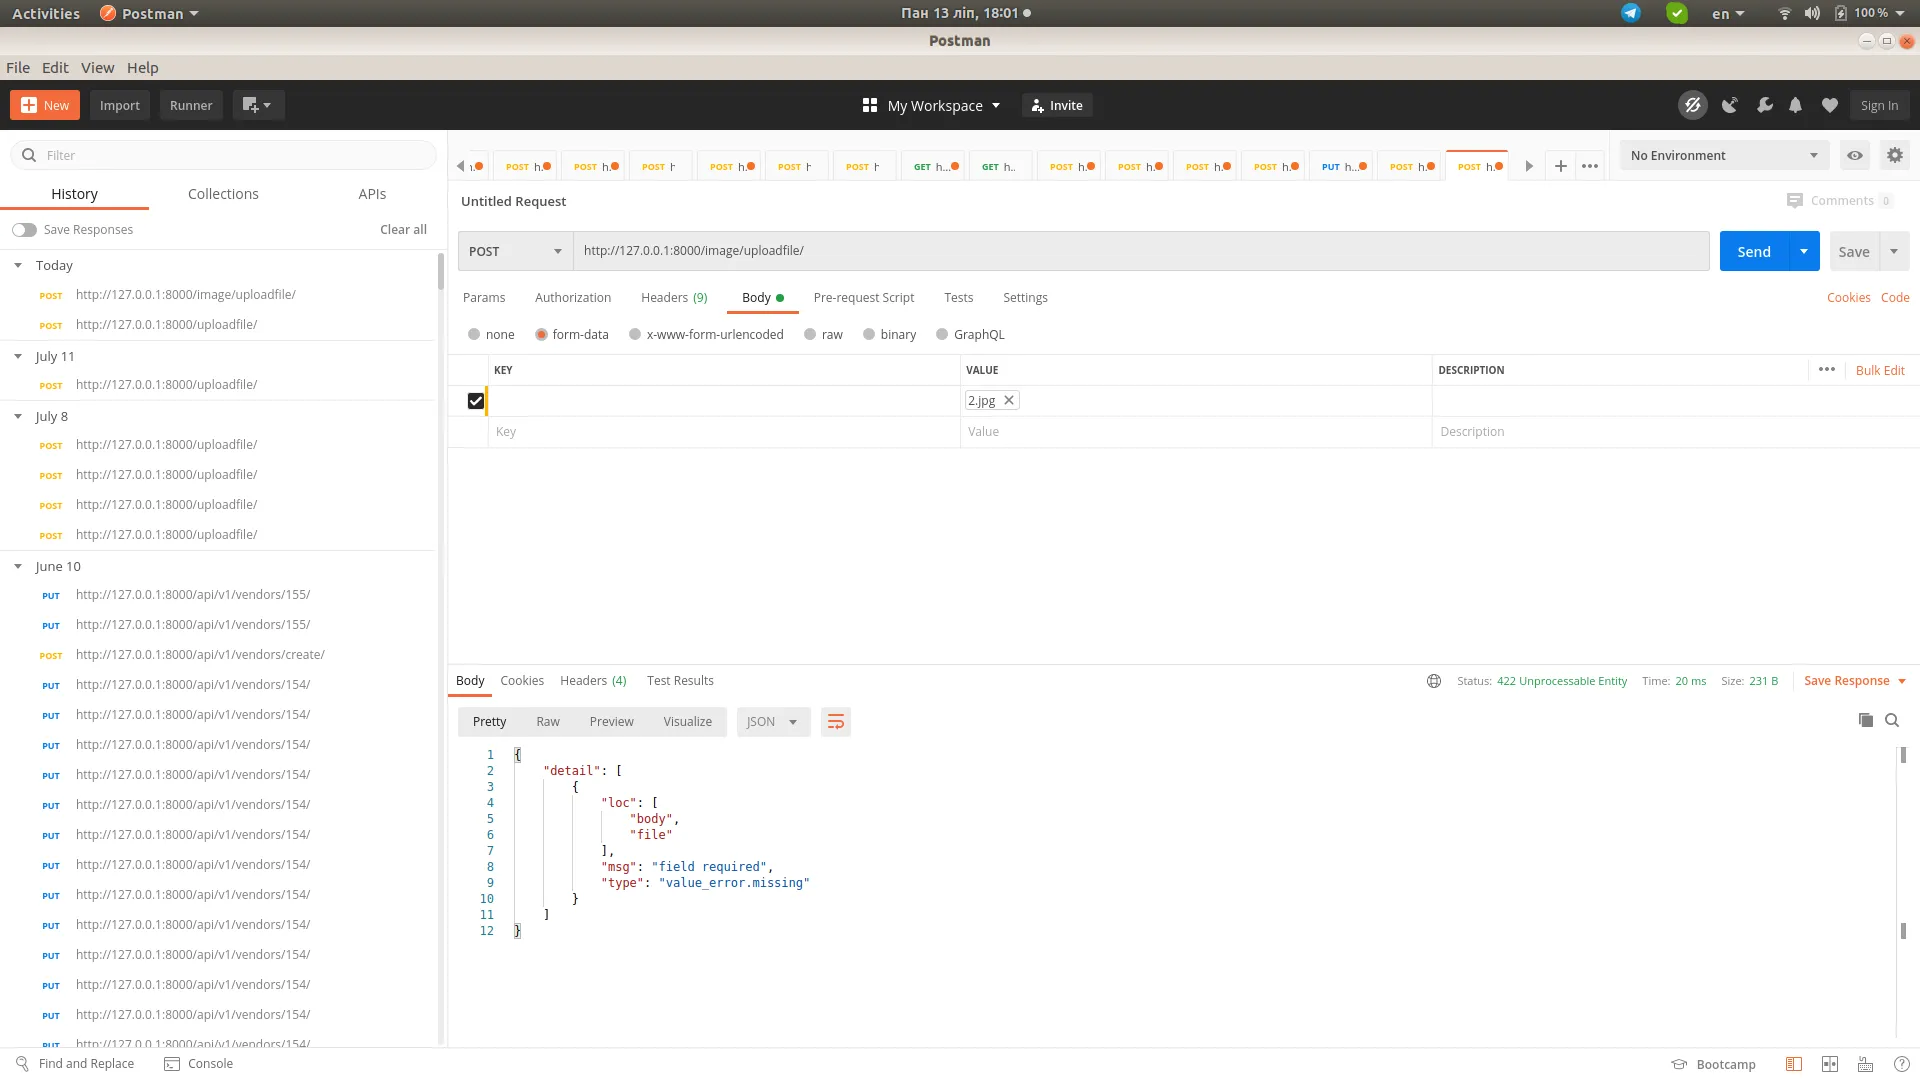Image resolution: width=1920 pixels, height=1080 pixels.
Task: Collapse the June 10 history group
Action: pyautogui.click(x=18, y=566)
